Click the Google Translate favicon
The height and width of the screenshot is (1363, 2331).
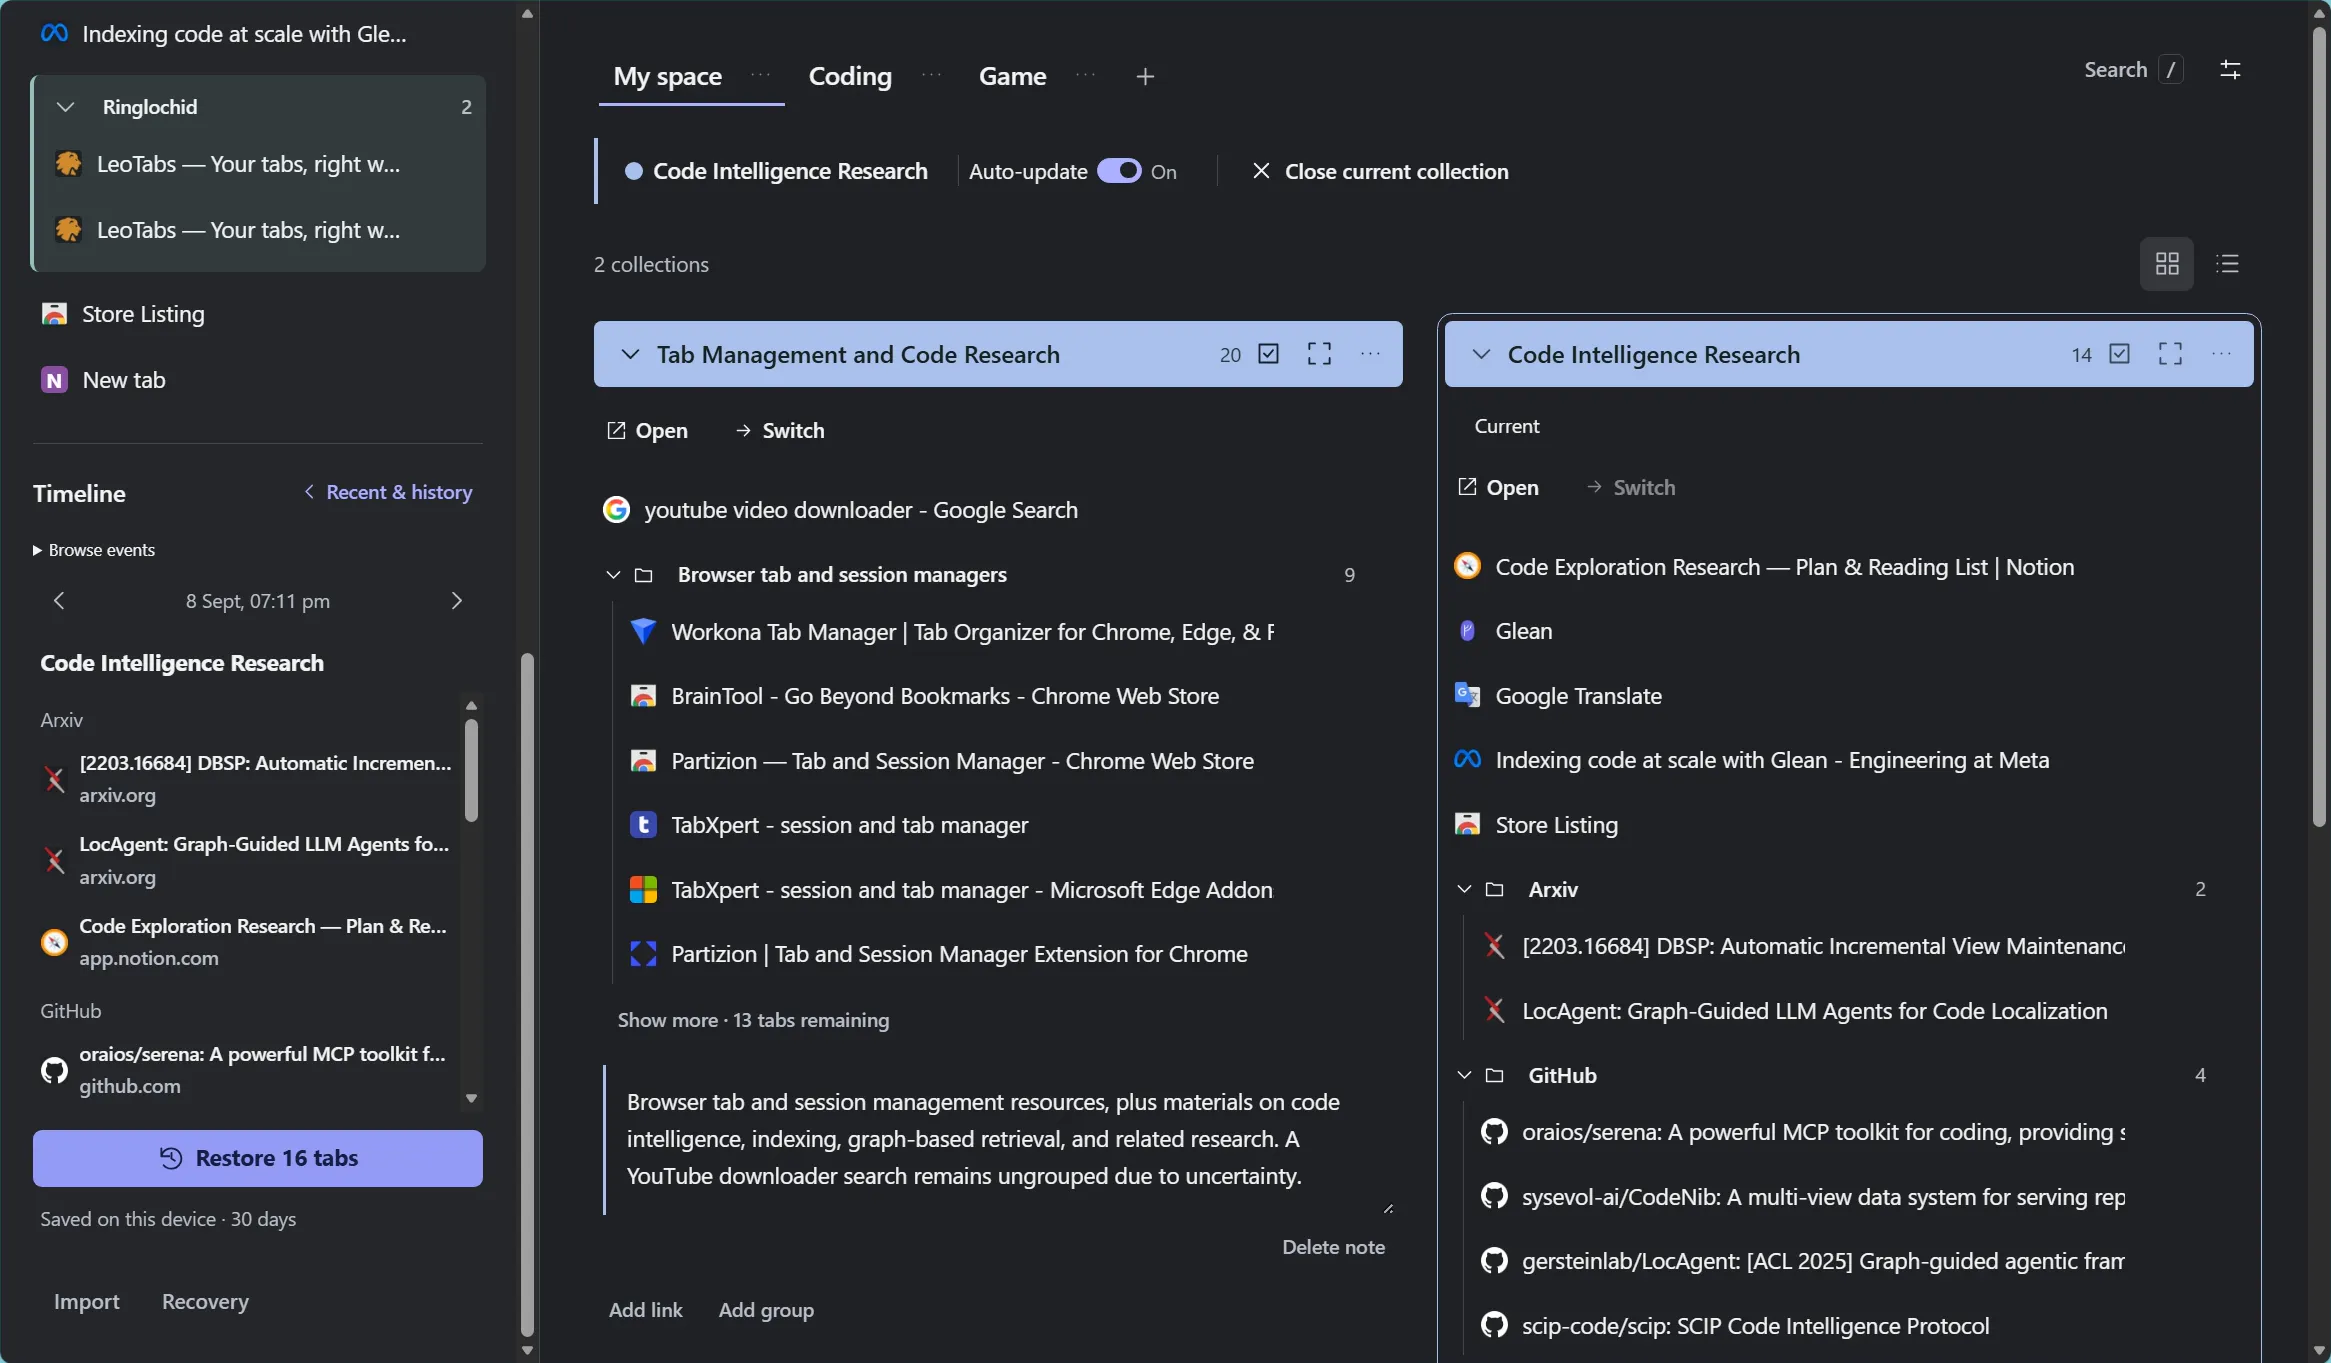pos(1467,696)
